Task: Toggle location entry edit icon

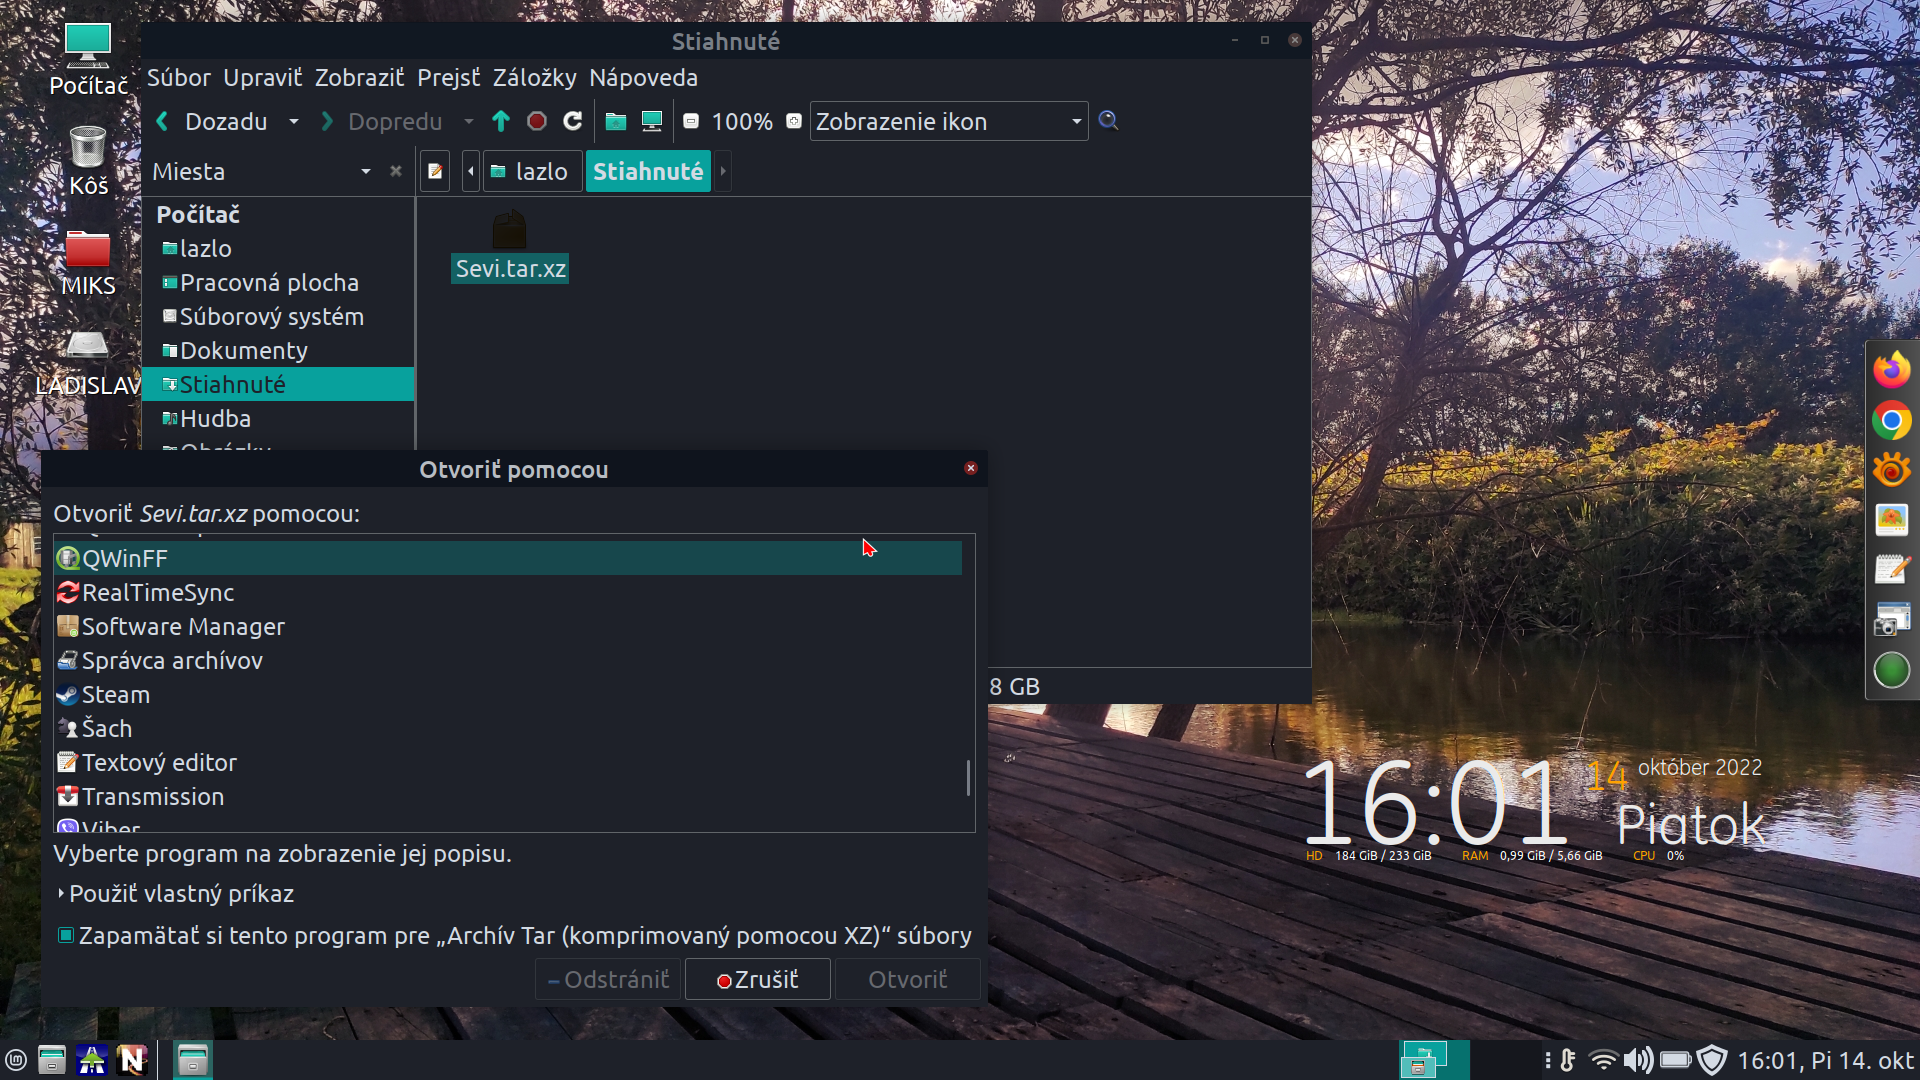Action: [x=435, y=171]
